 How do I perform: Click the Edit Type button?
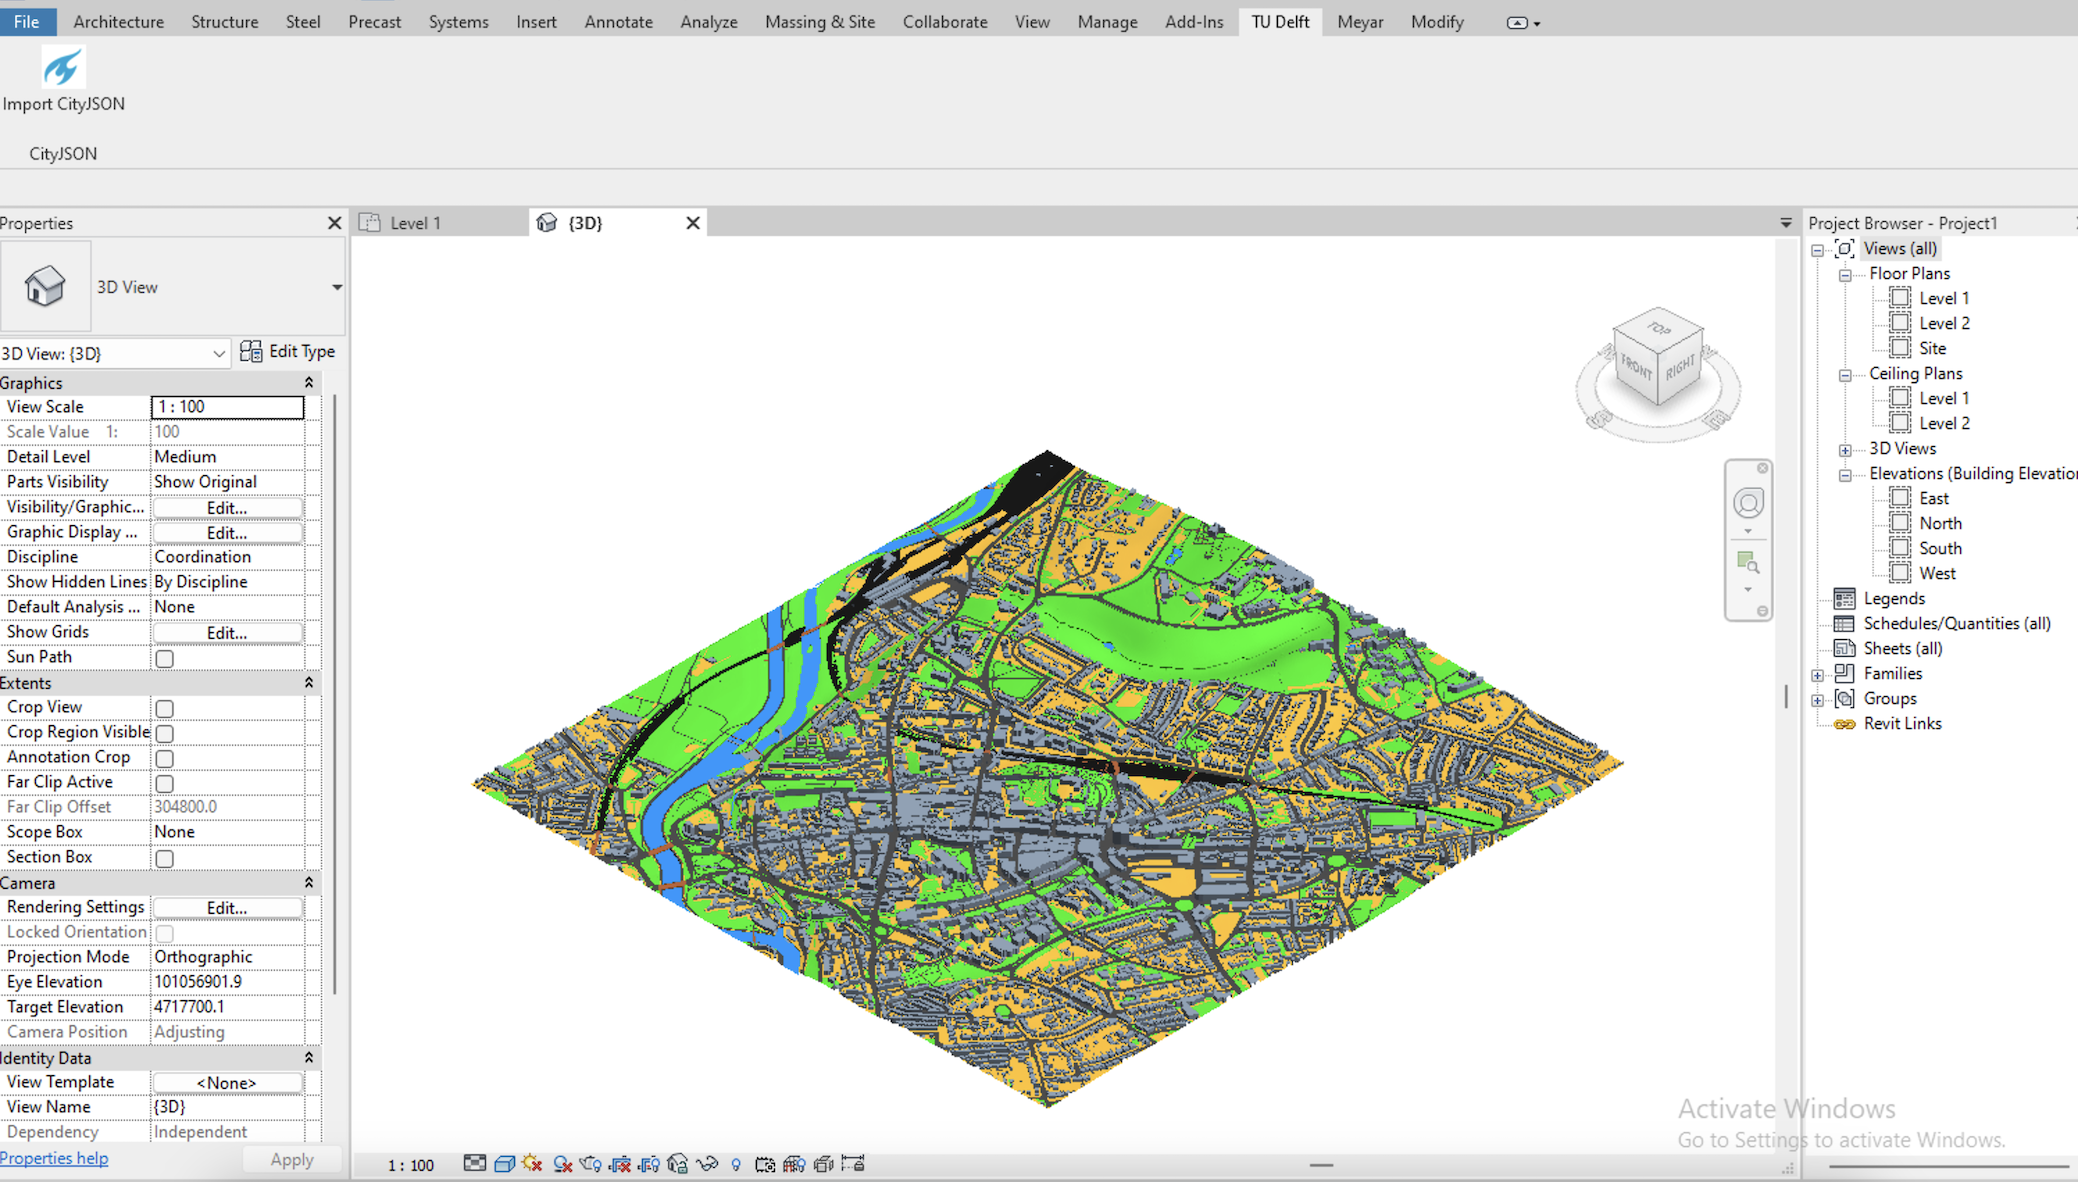click(288, 352)
